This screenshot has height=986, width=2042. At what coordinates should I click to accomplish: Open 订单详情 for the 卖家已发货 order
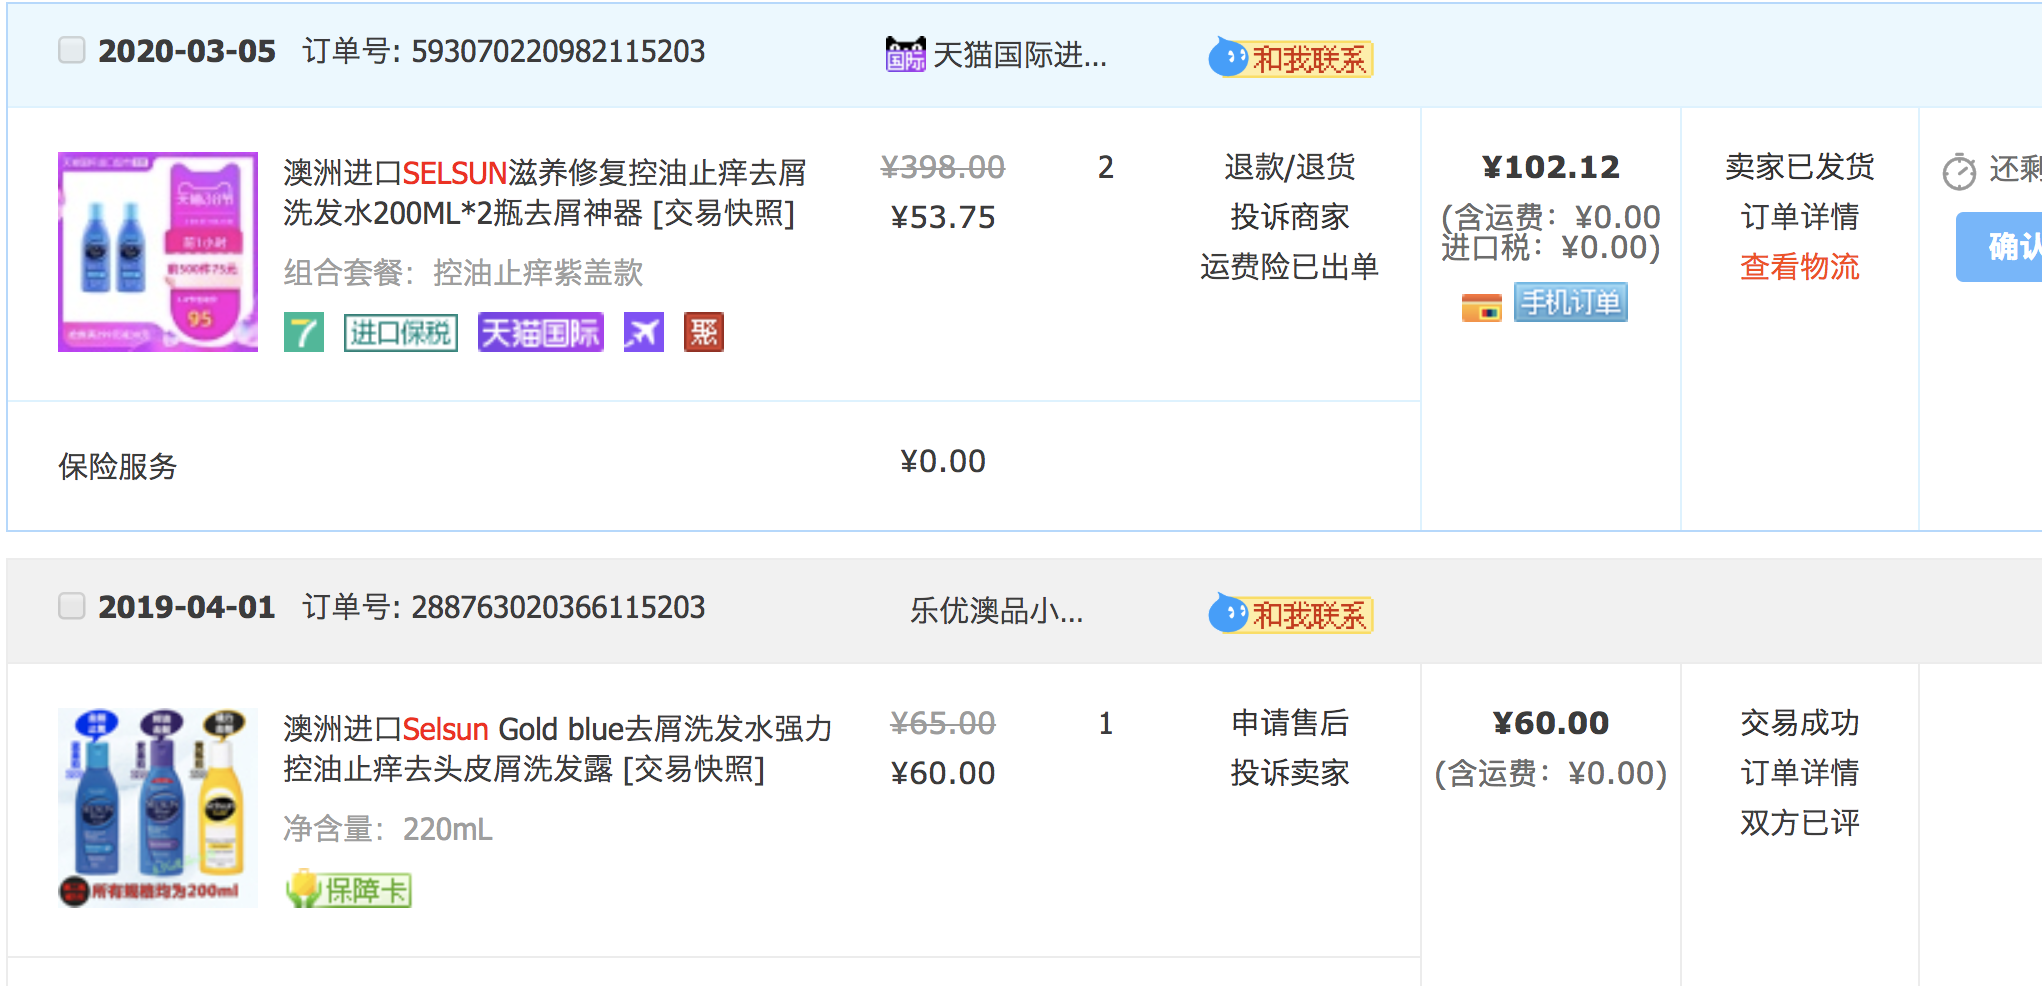click(1800, 216)
